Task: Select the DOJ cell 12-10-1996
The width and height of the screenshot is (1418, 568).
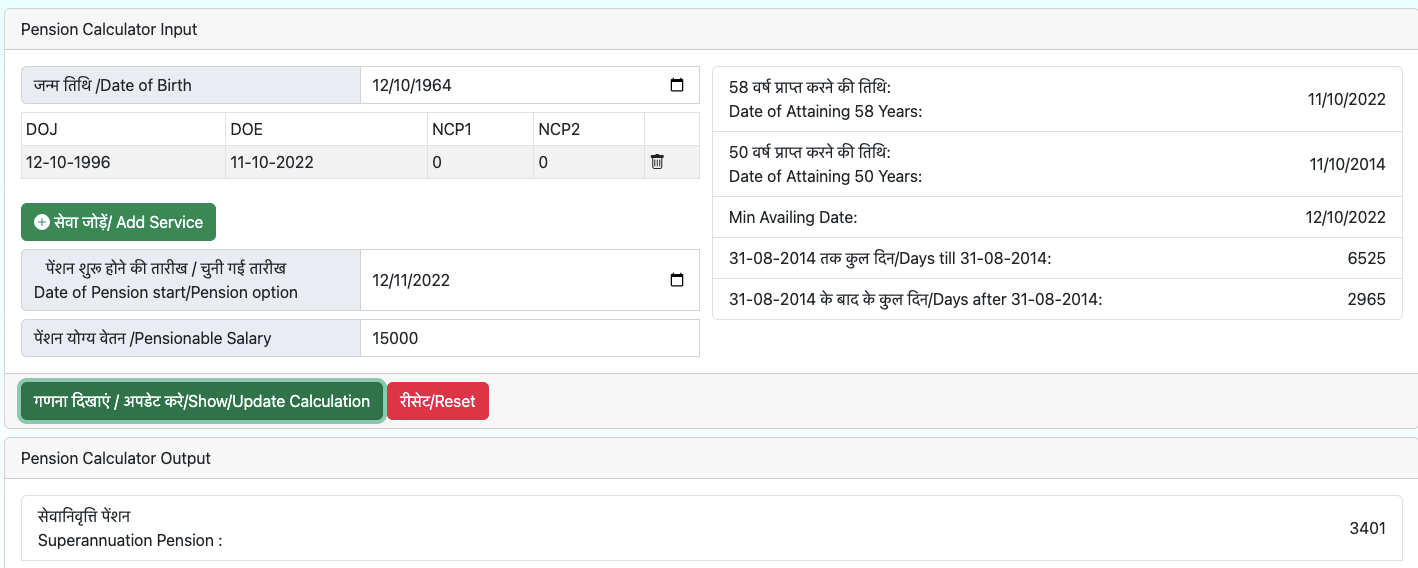Action: click(x=68, y=162)
